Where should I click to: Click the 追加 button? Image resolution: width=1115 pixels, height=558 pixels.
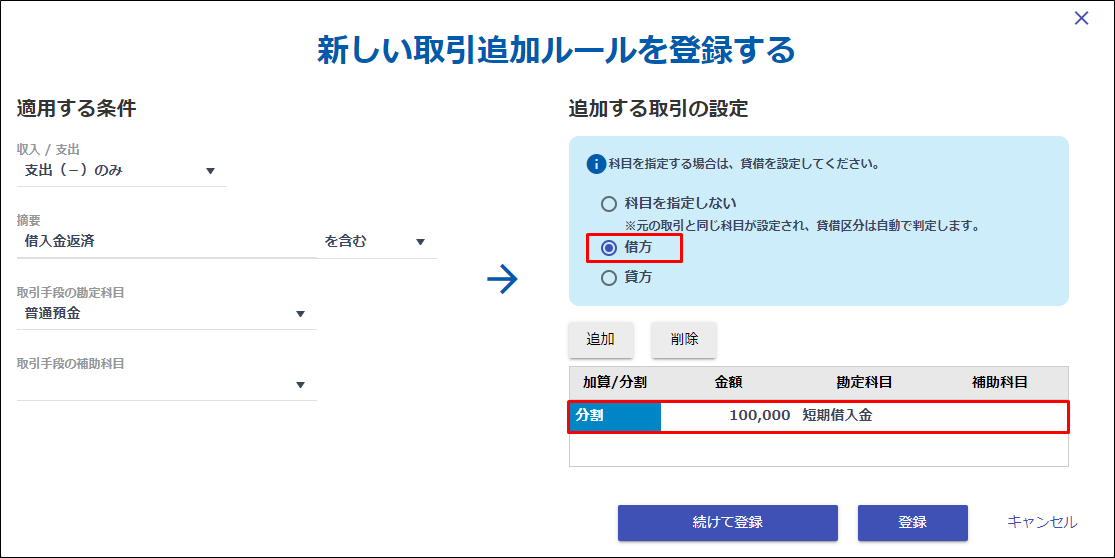(x=600, y=339)
